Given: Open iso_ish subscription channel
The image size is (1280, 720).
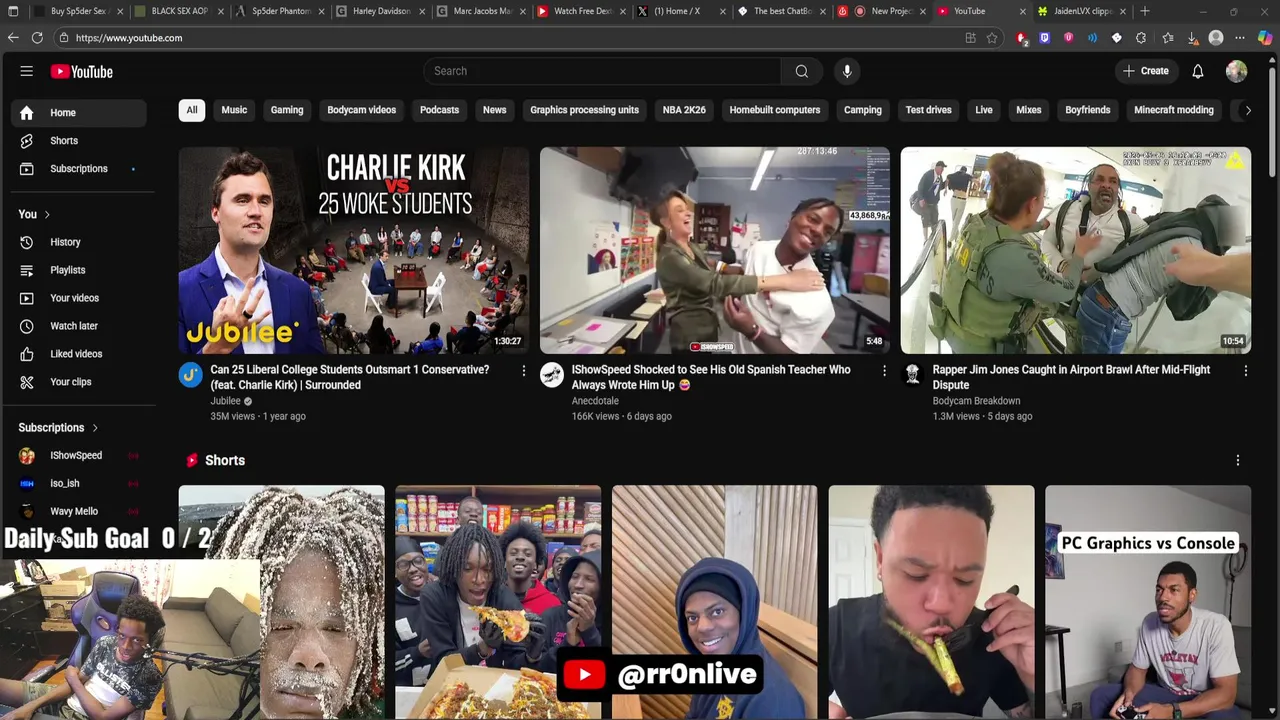Looking at the screenshot, I should [79, 484].
